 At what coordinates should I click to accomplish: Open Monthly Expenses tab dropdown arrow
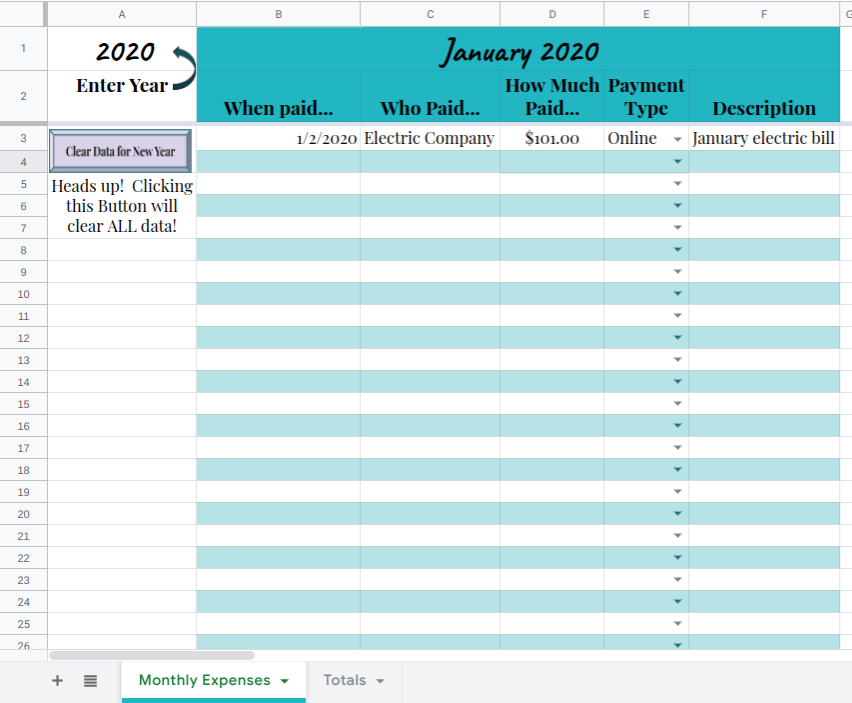(x=284, y=681)
